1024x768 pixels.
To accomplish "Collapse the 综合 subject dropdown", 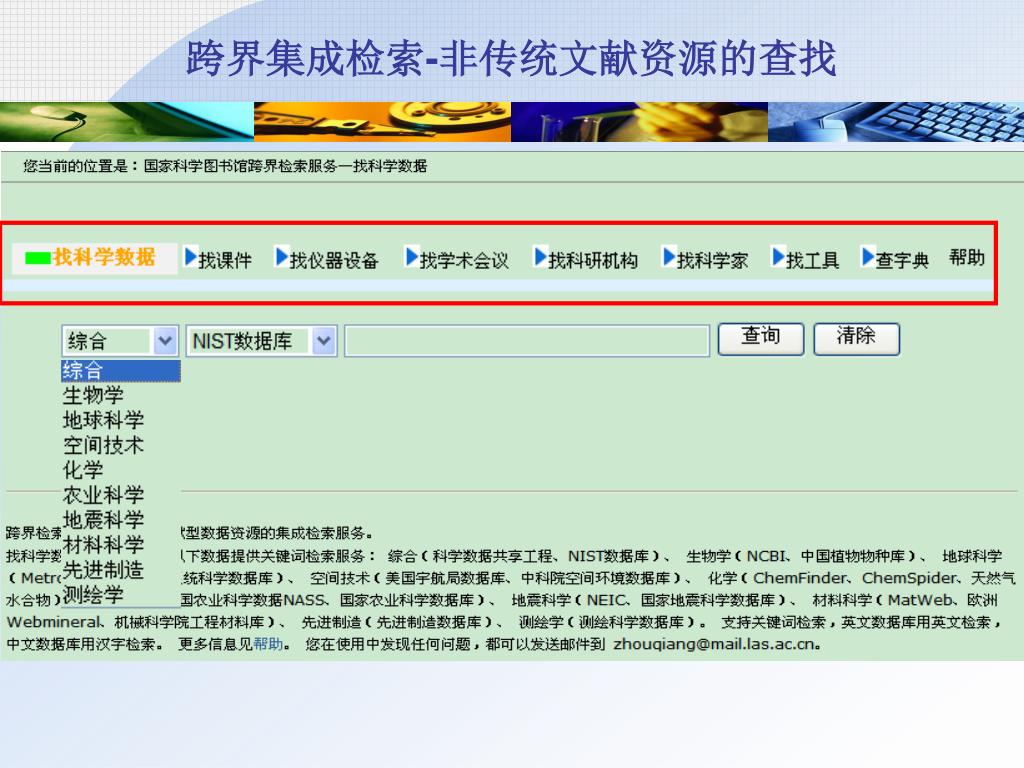I will coord(165,340).
